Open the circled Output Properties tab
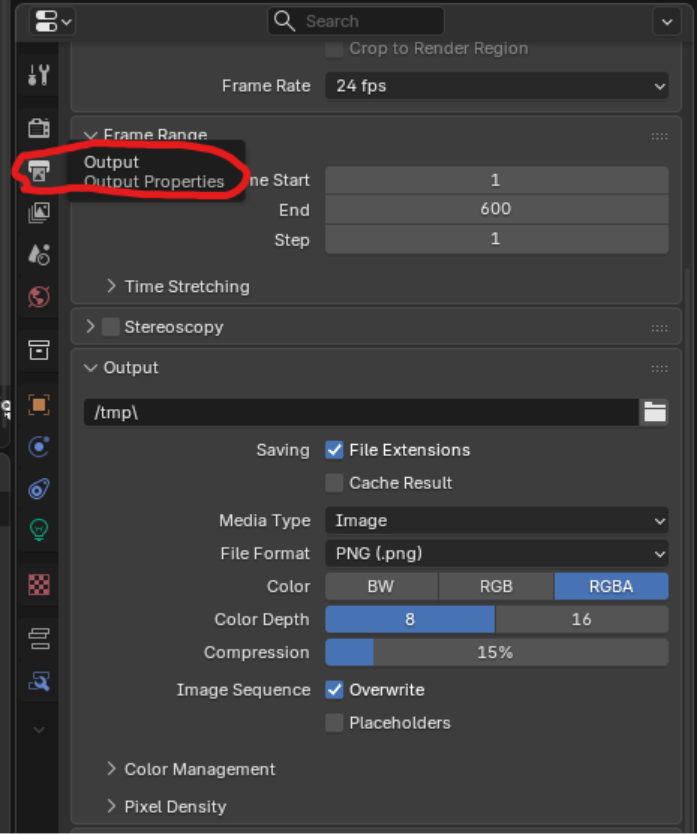The height and width of the screenshot is (834, 697). click(38, 170)
